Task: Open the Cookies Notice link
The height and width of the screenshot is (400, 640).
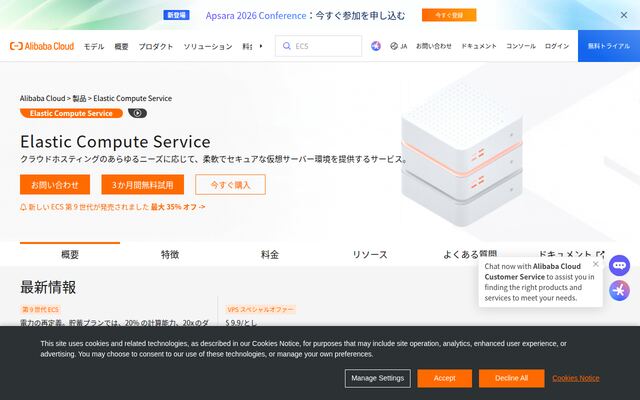Action: [576, 378]
